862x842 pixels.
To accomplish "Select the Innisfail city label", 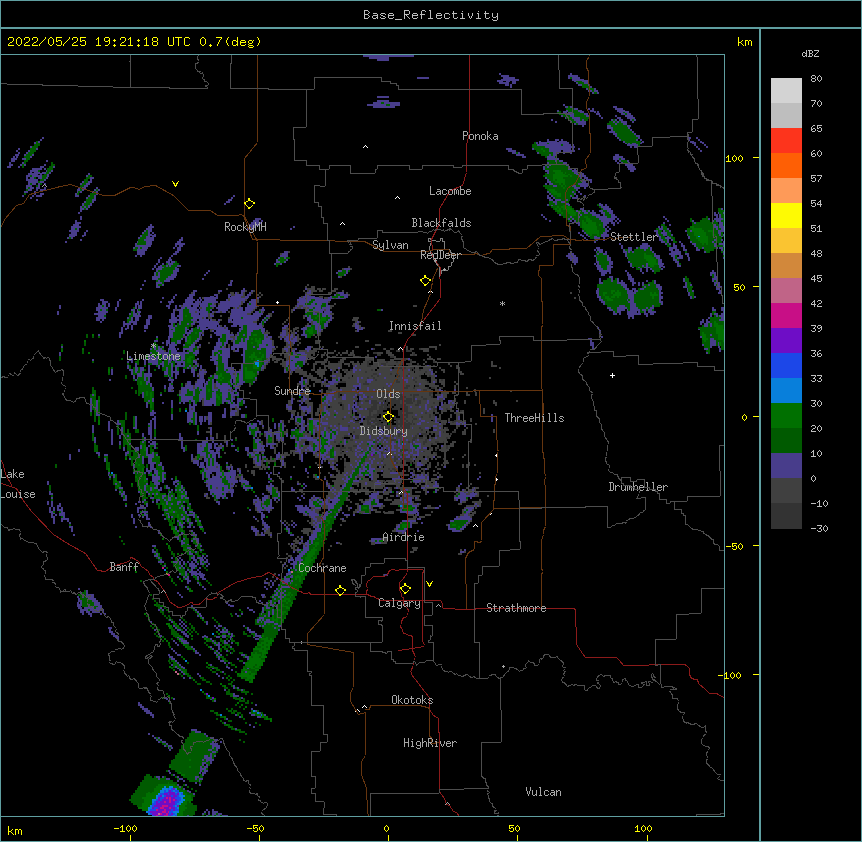I will pyautogui.click(x=415, y=326).
